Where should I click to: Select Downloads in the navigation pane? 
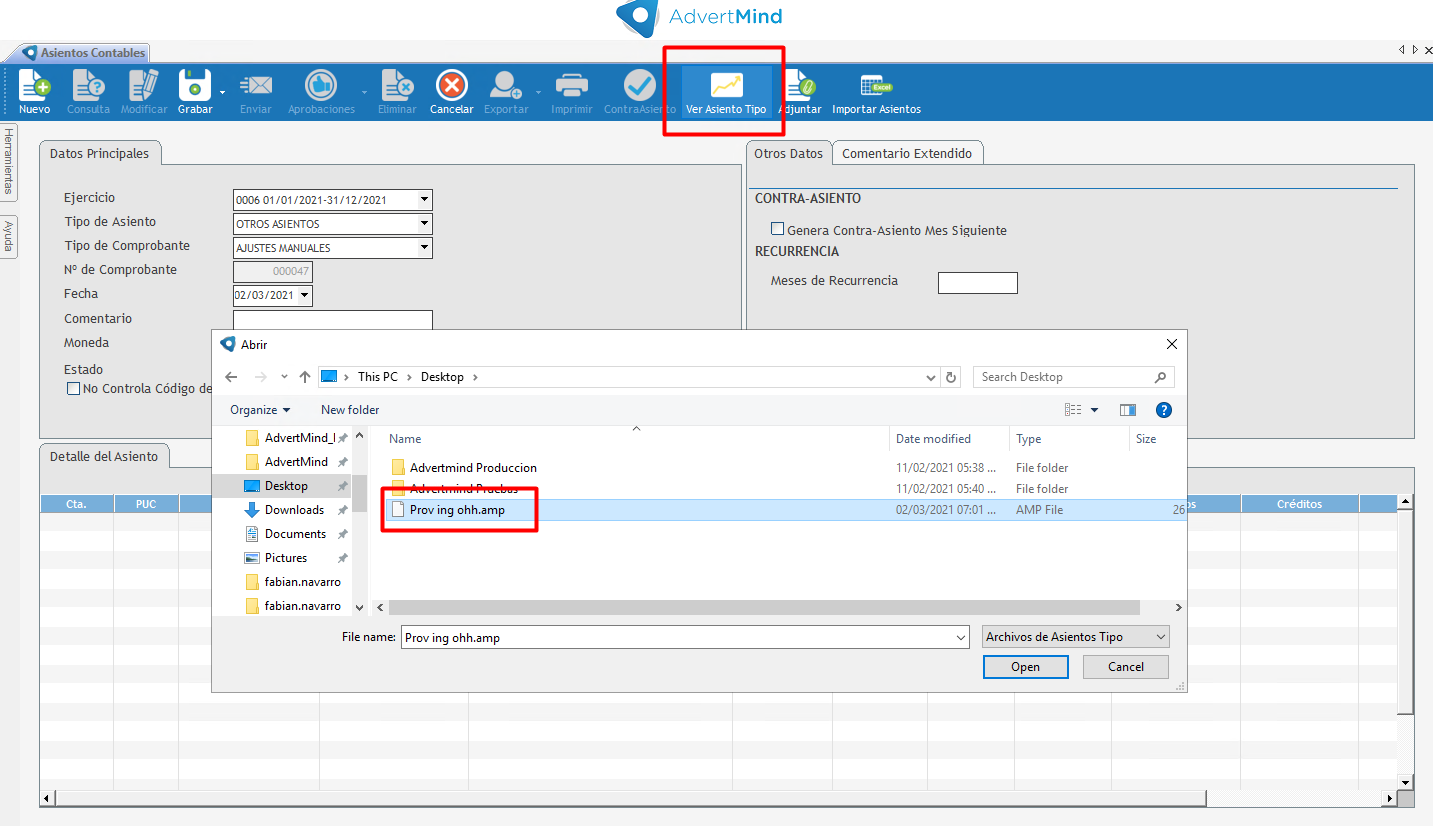click(294, 510)
